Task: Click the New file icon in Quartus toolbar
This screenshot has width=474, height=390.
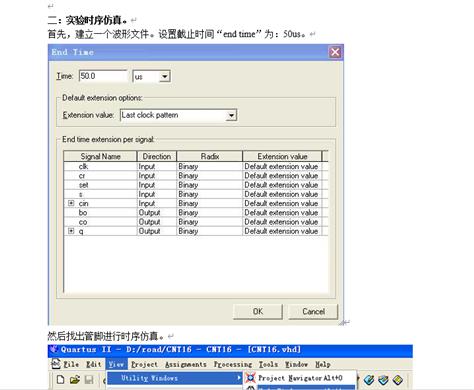Action: [x=60, y=379]
